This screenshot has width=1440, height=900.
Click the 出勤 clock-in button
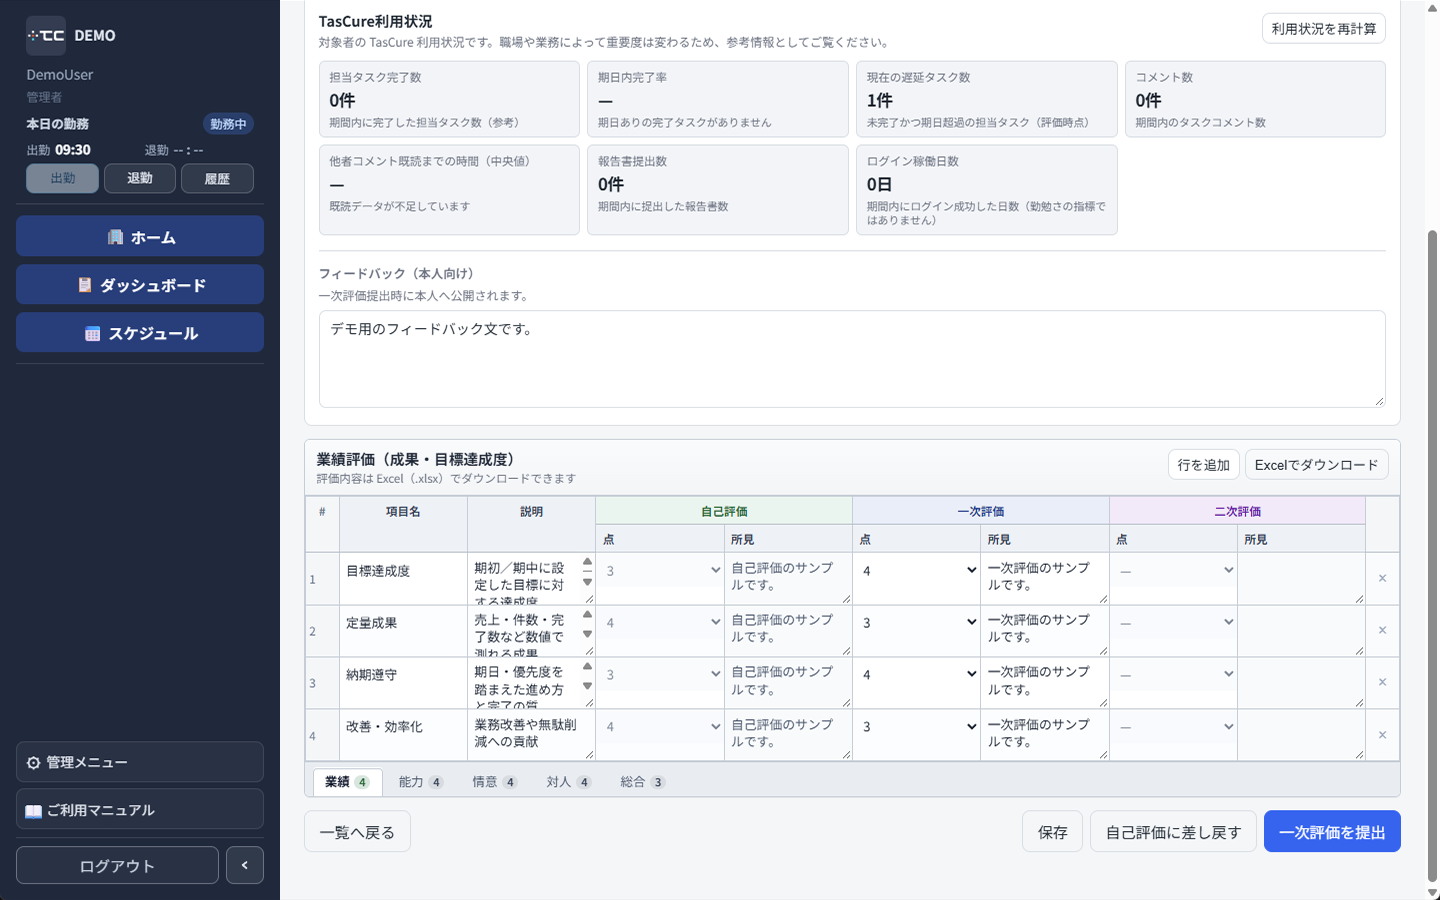click(62, 178)
